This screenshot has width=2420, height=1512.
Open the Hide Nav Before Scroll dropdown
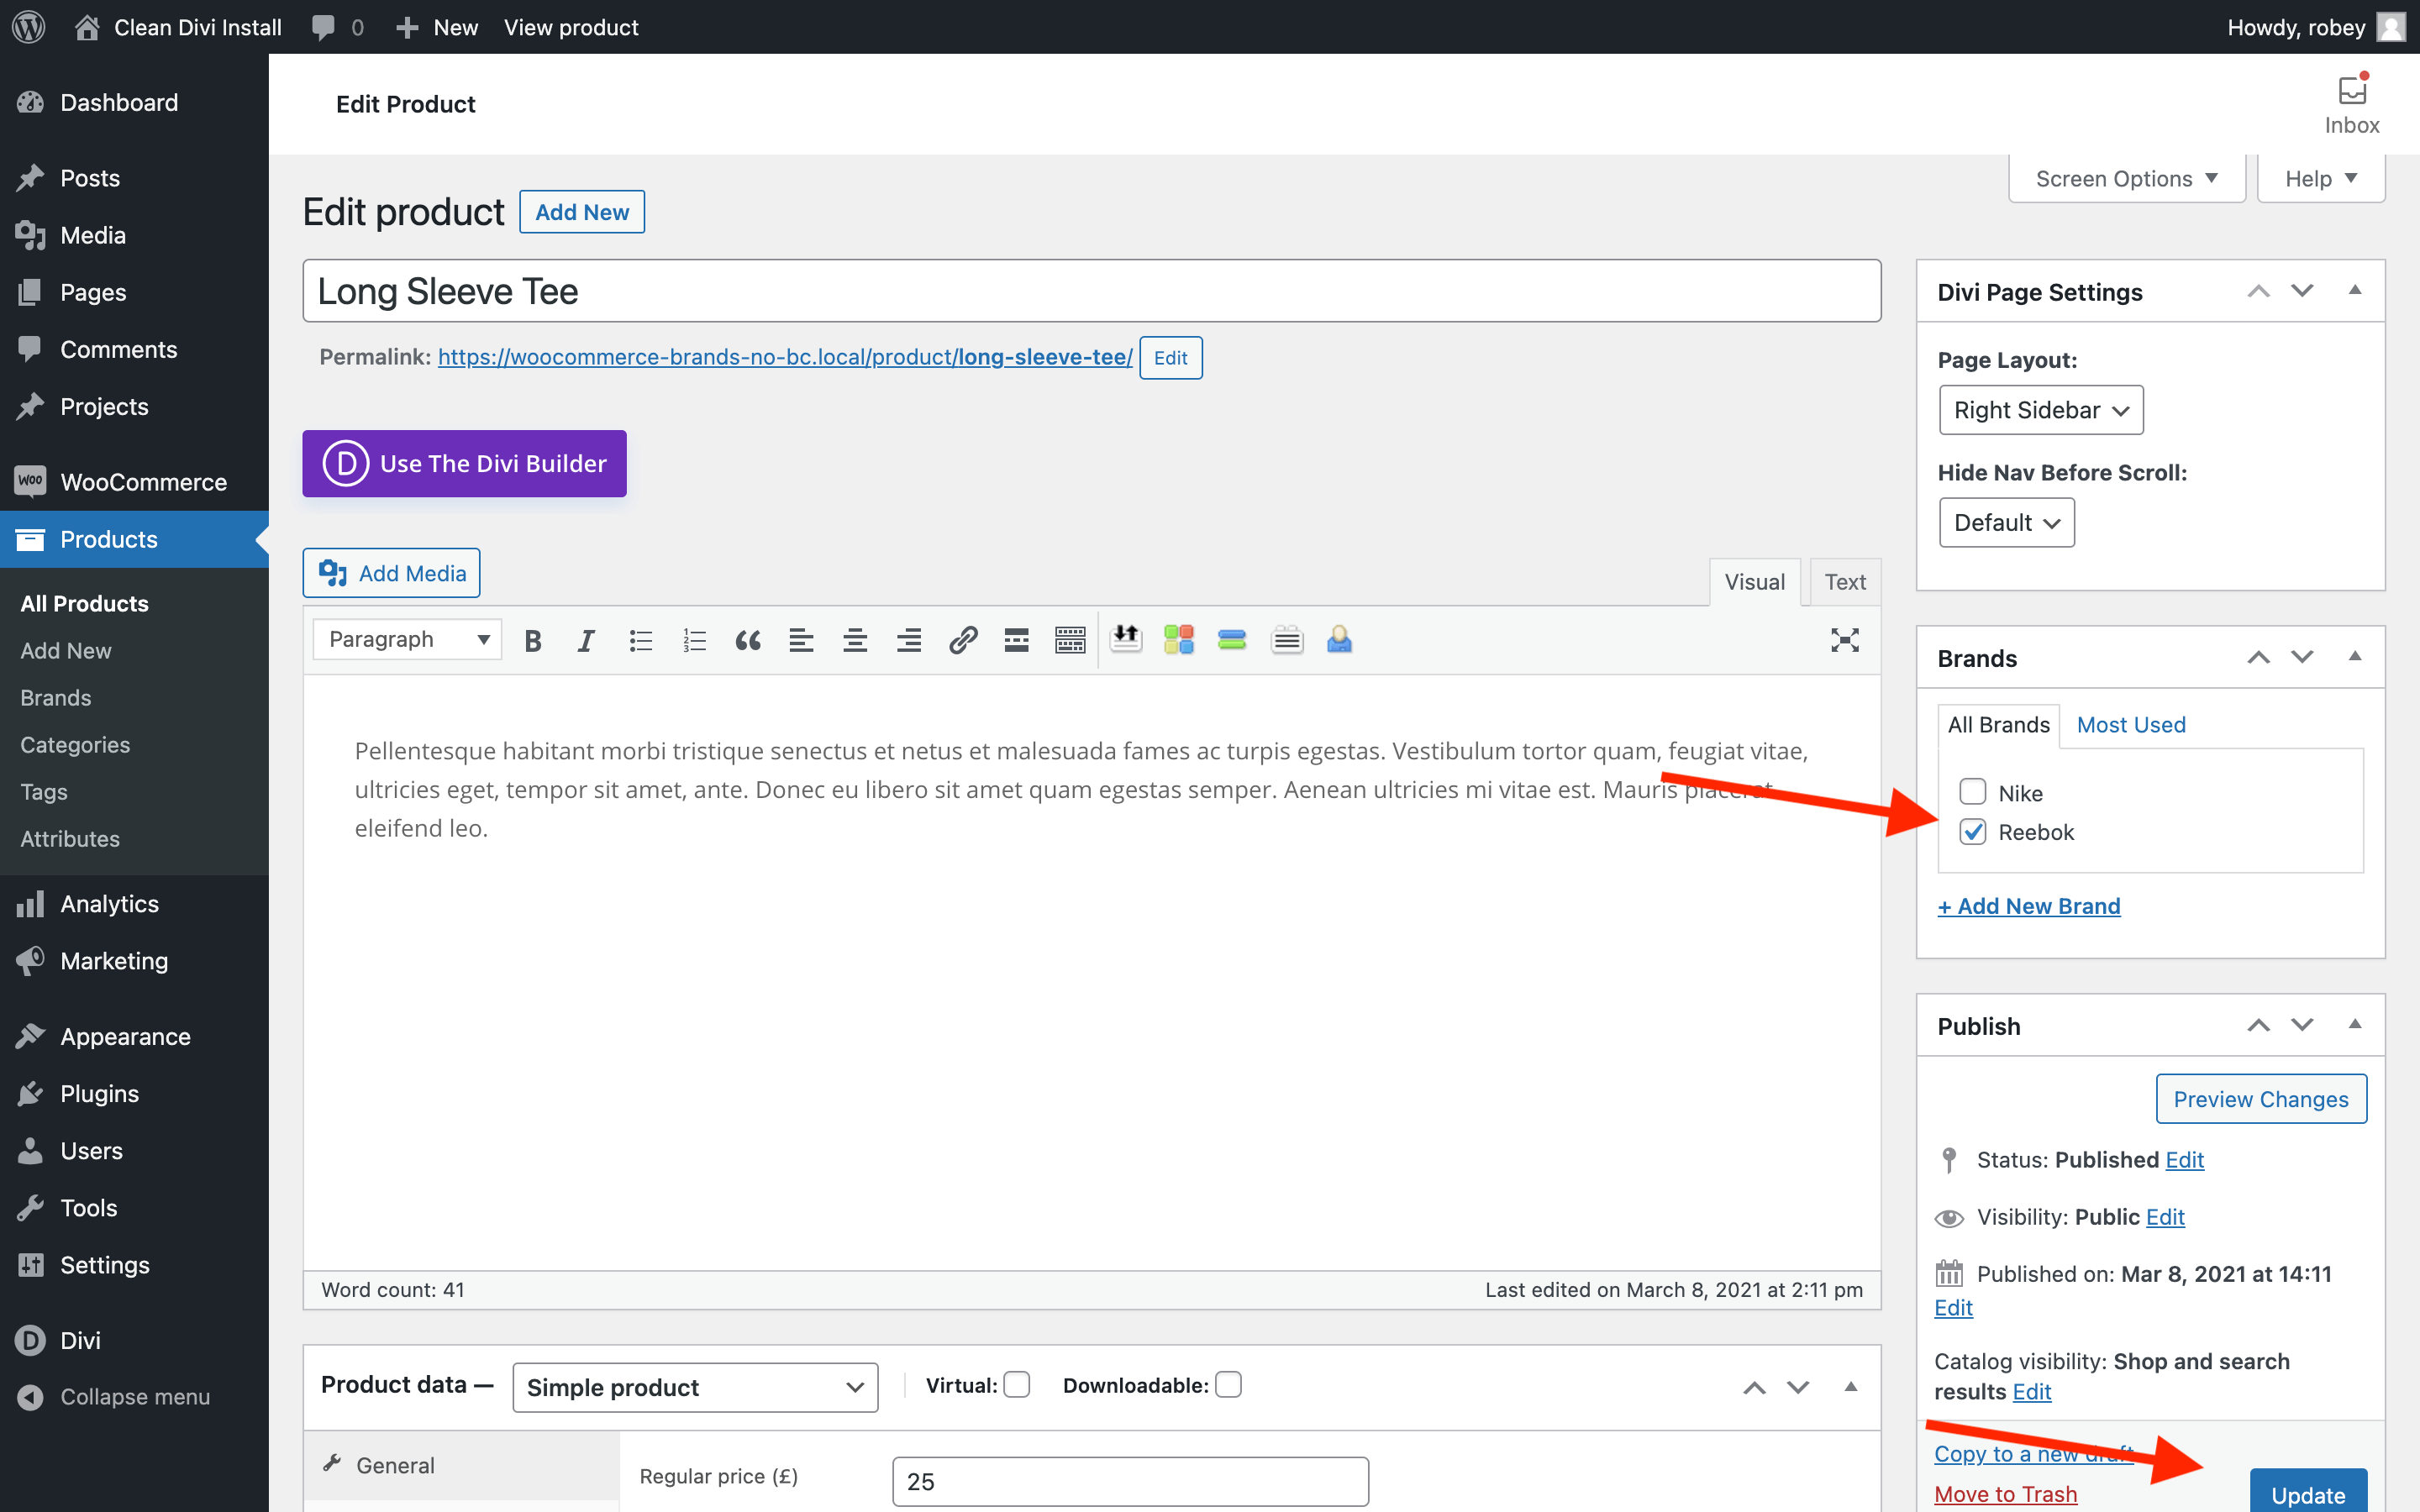pyautogui.click(x=2006, y=523)
